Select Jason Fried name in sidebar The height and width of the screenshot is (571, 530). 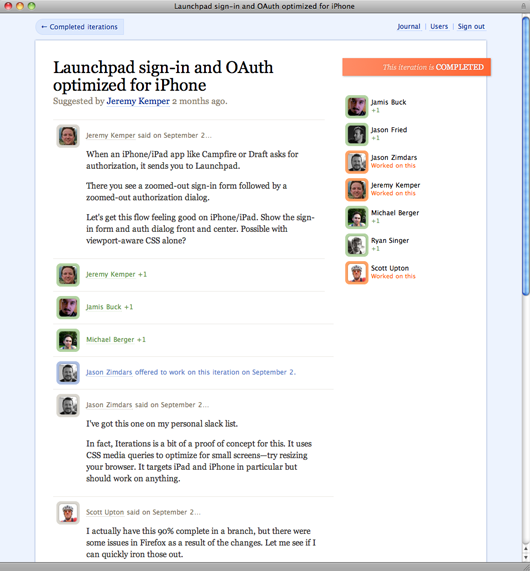389,130
